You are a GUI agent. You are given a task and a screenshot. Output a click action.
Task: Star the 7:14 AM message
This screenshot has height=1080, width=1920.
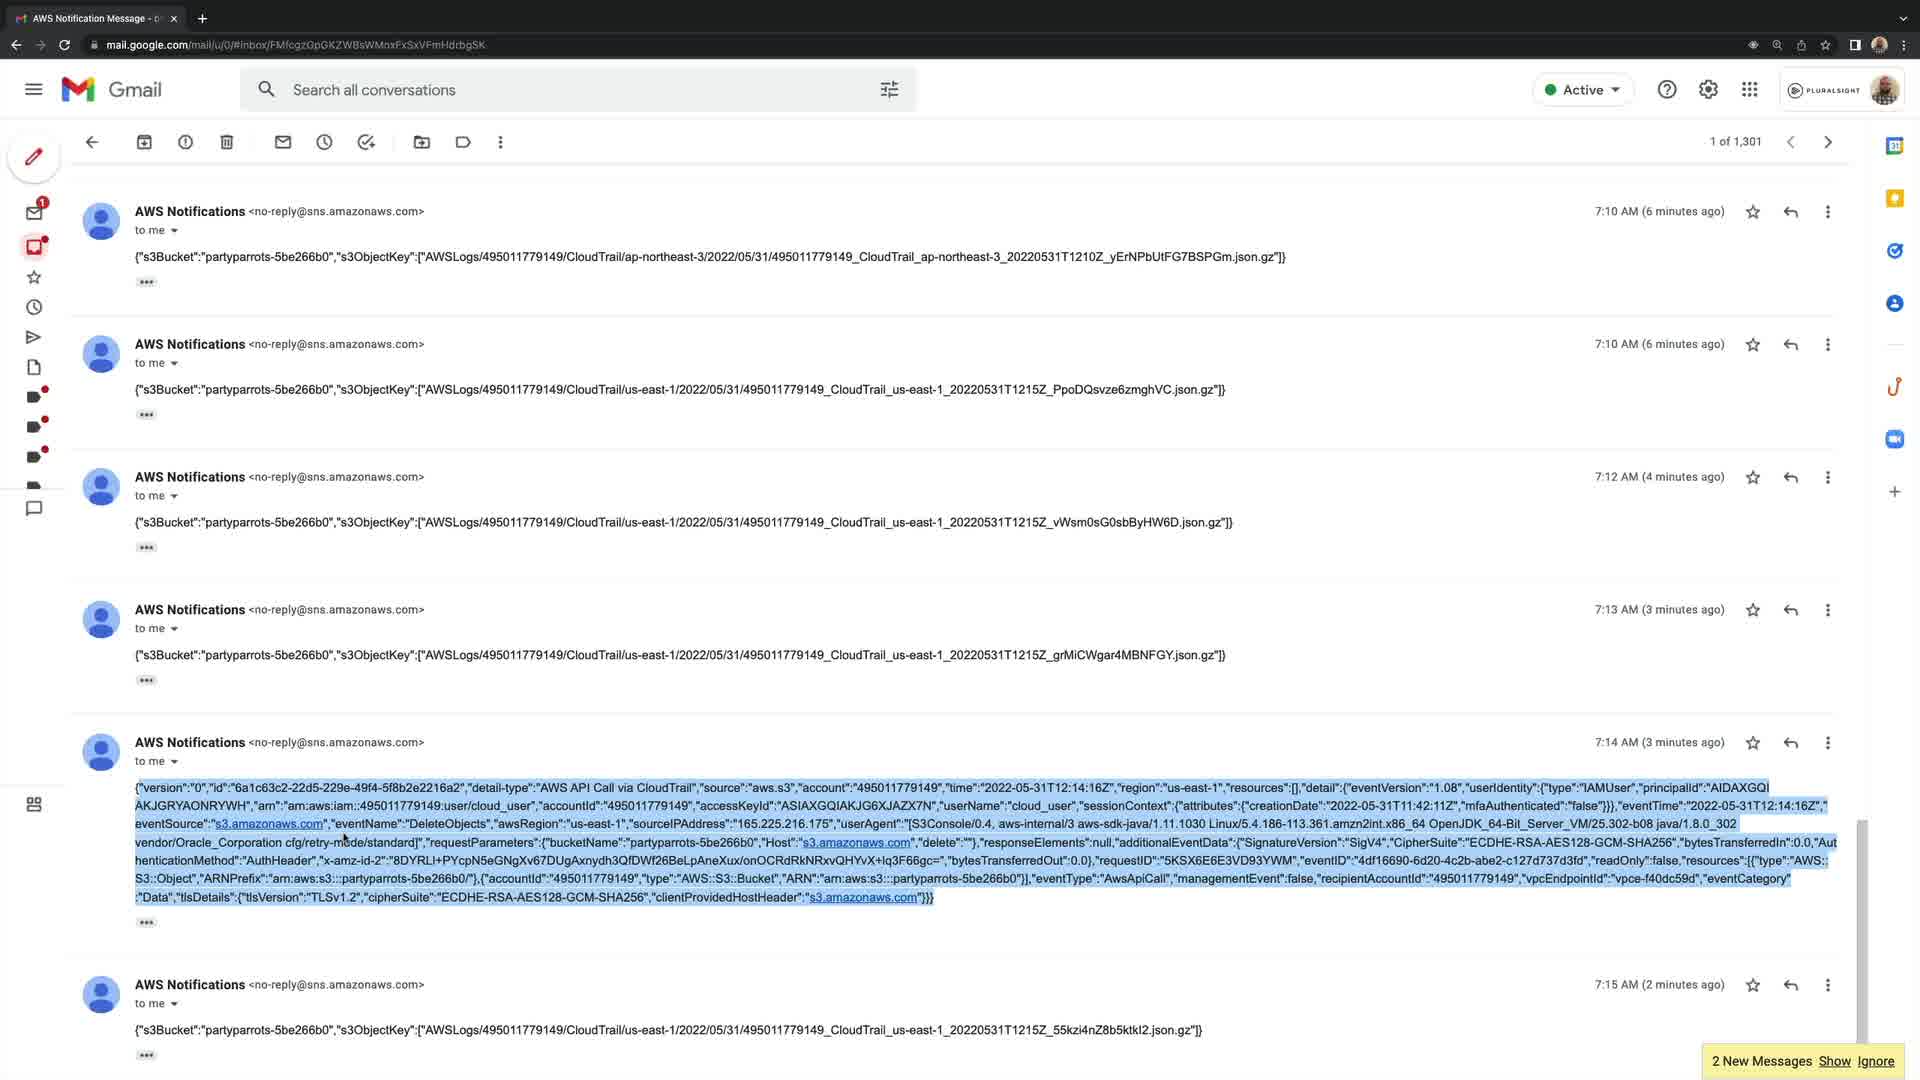pos(1753,743)
